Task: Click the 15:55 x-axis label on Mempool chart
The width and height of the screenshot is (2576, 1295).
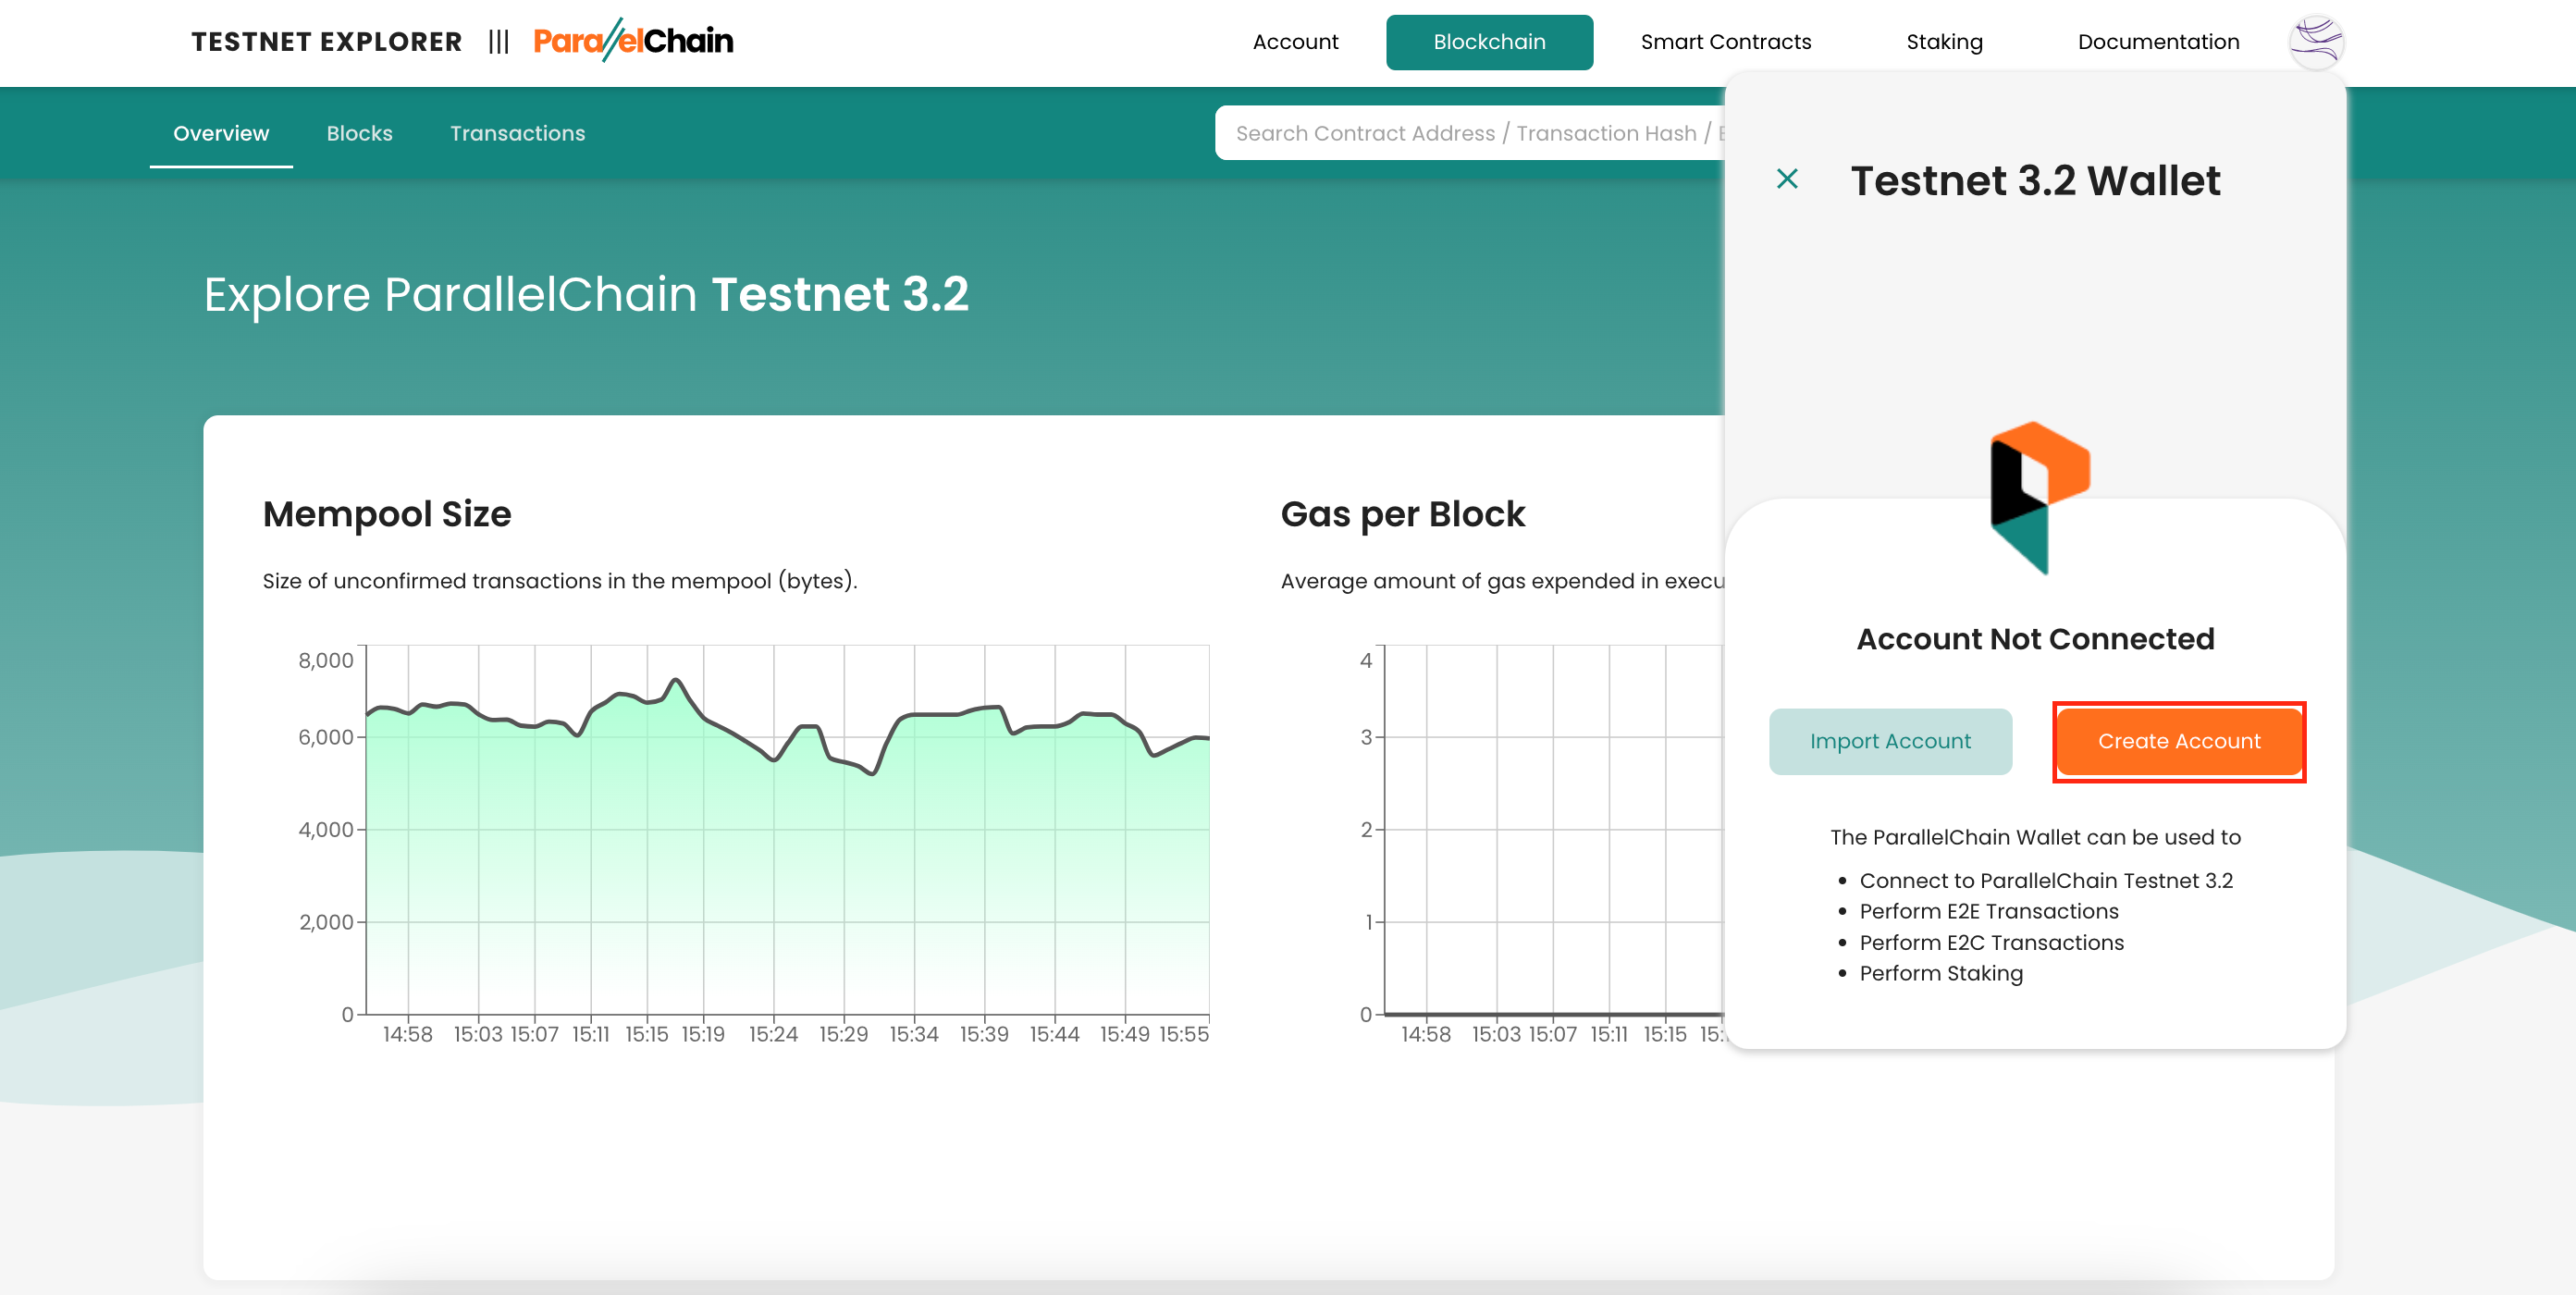Action: [1184, 1034]
